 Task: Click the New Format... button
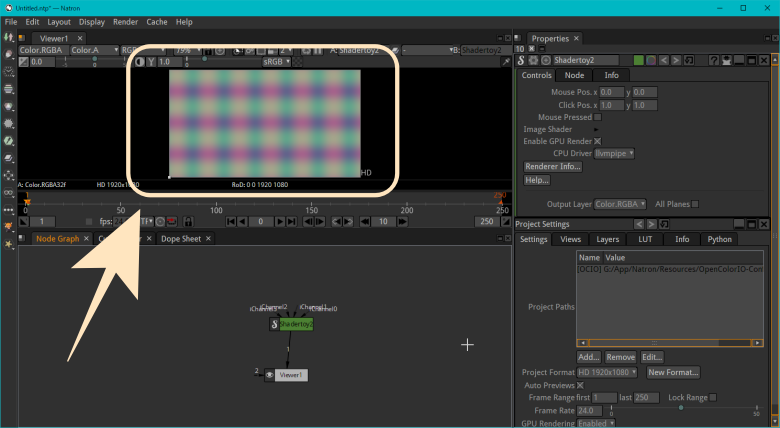click(x=672, y=372)
